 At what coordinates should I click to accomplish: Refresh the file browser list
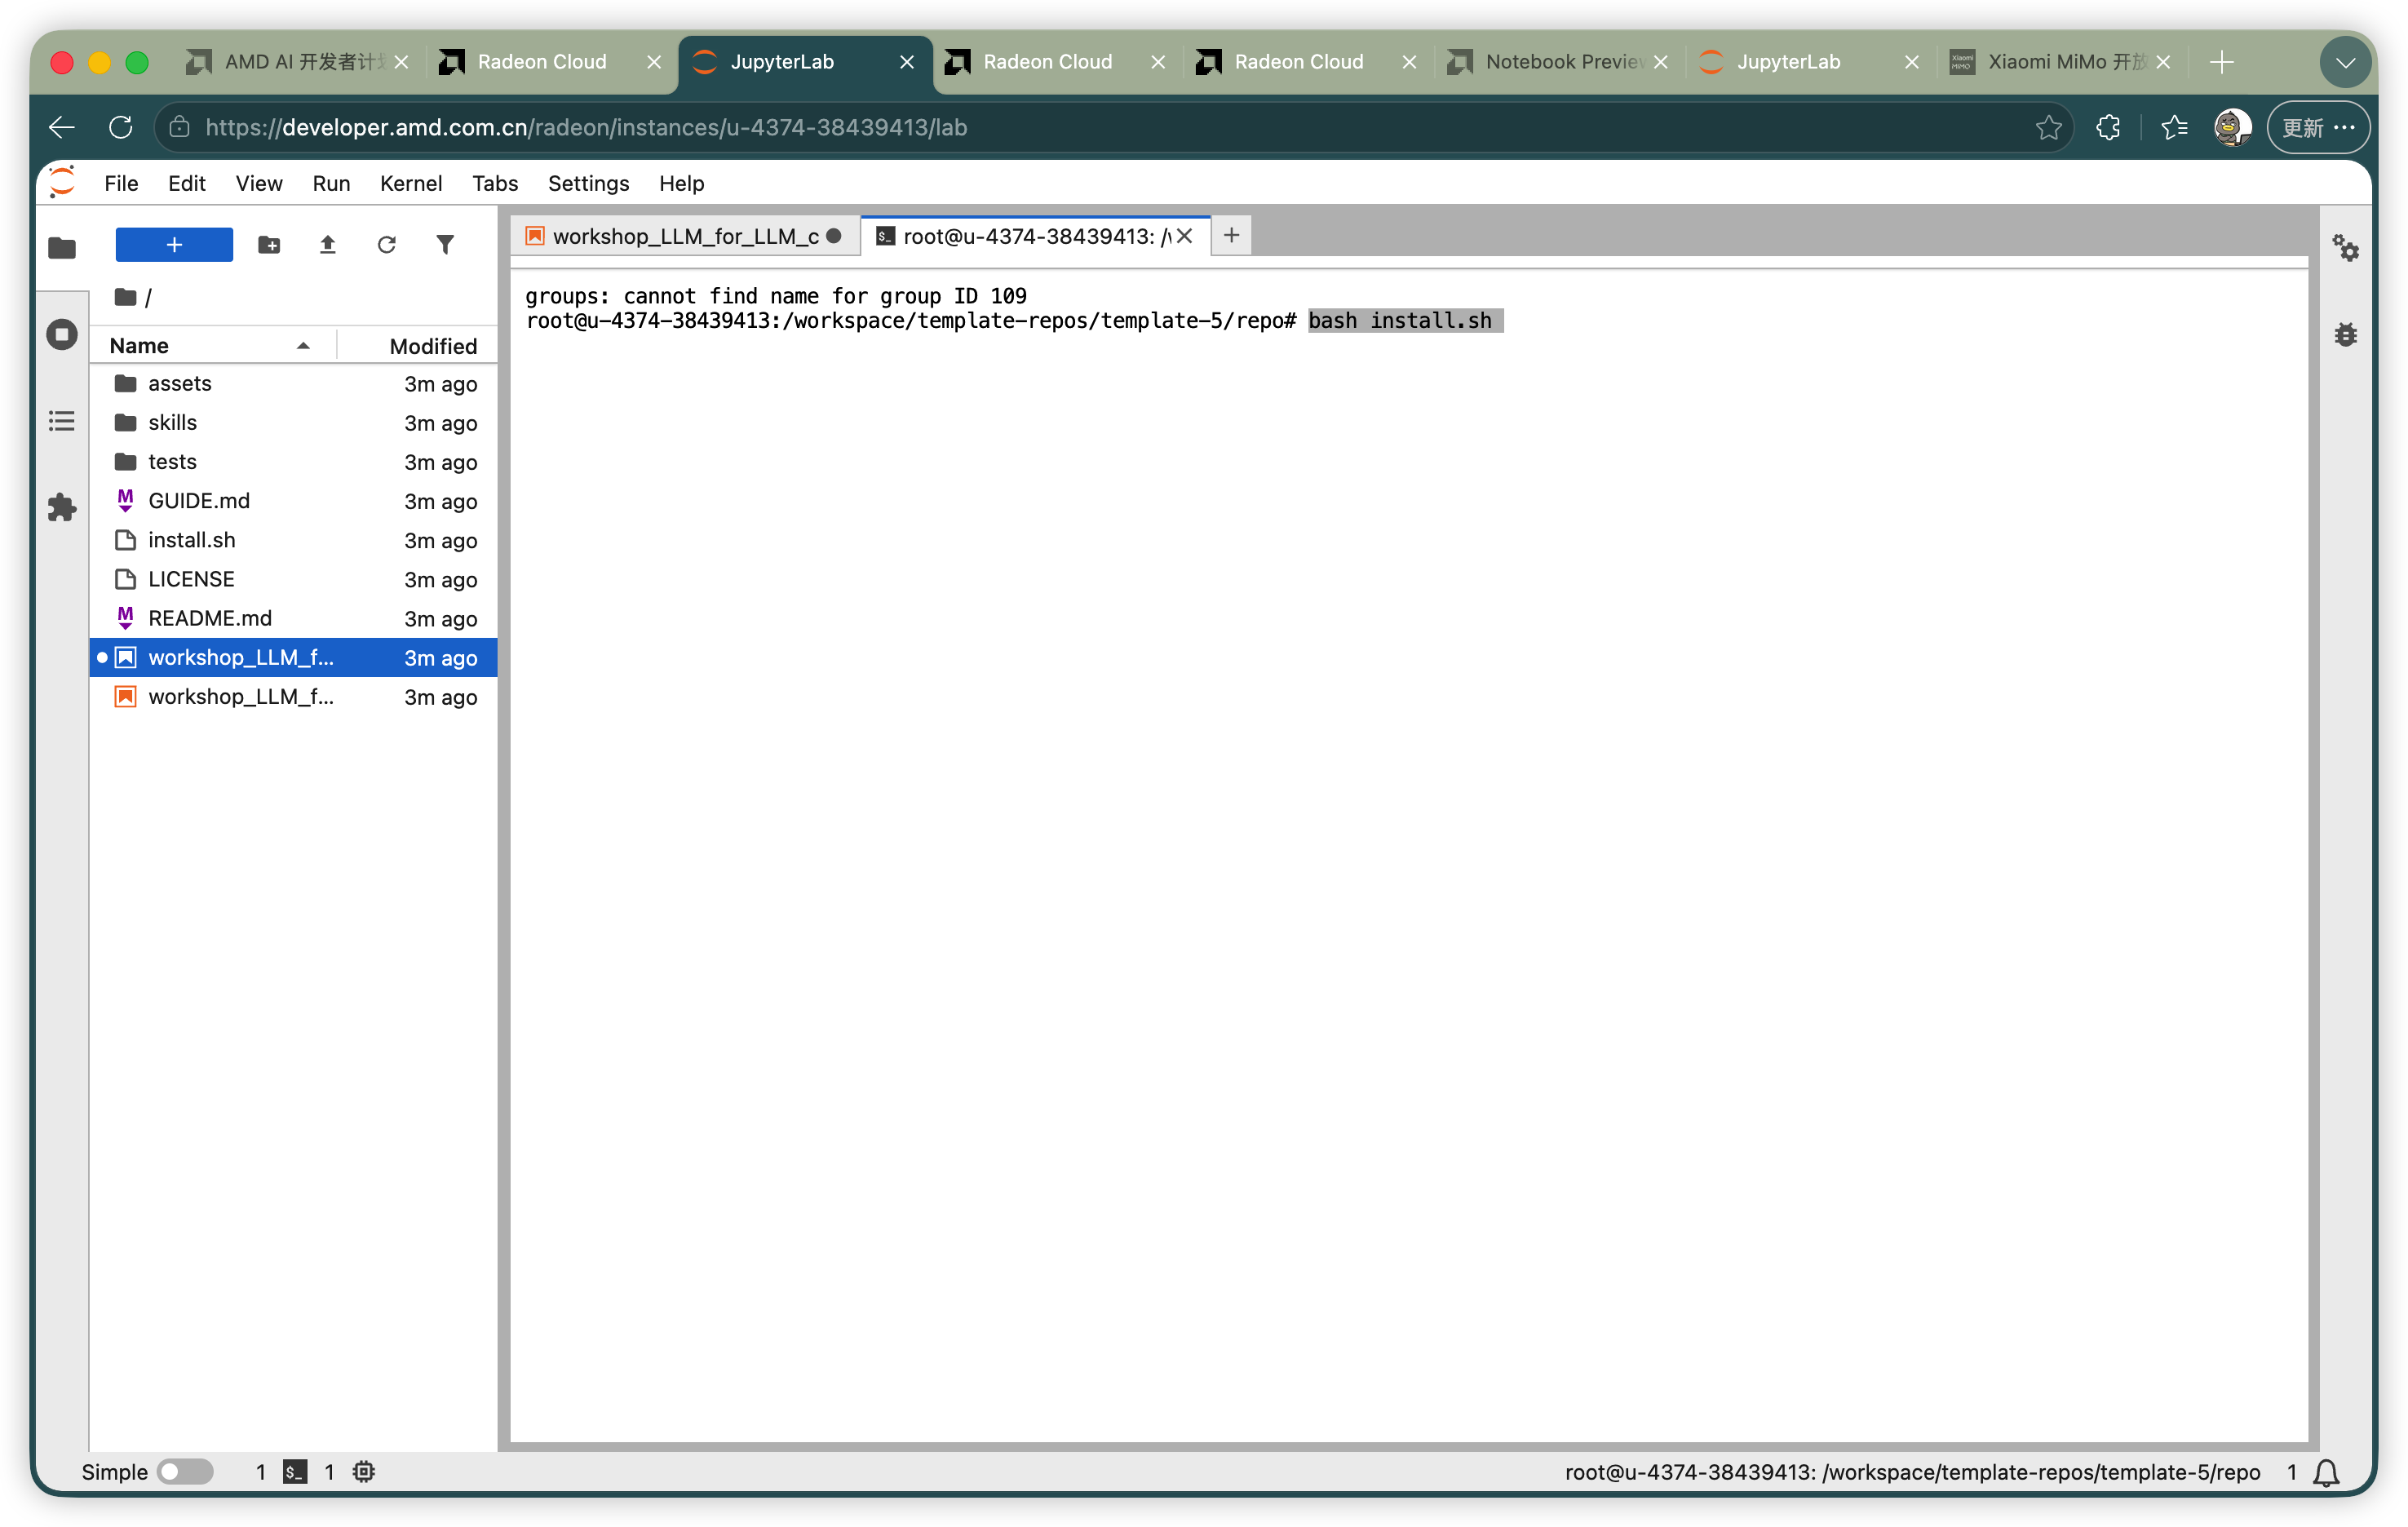coord(387,245)
